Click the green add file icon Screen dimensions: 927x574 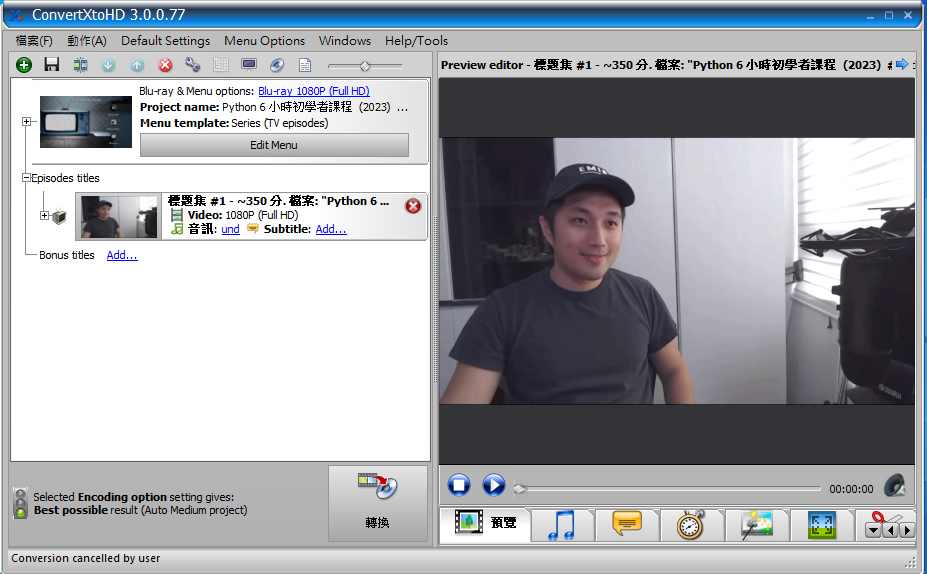(24, 65)
